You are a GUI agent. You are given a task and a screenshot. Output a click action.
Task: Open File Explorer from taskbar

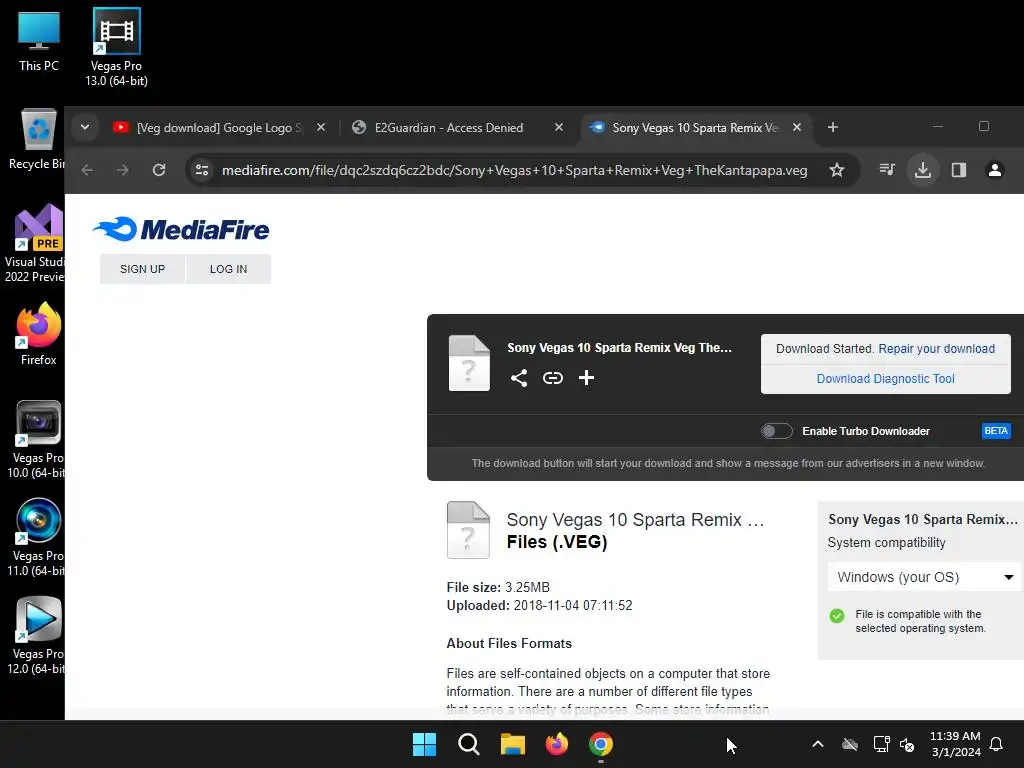tap(513, 744)
